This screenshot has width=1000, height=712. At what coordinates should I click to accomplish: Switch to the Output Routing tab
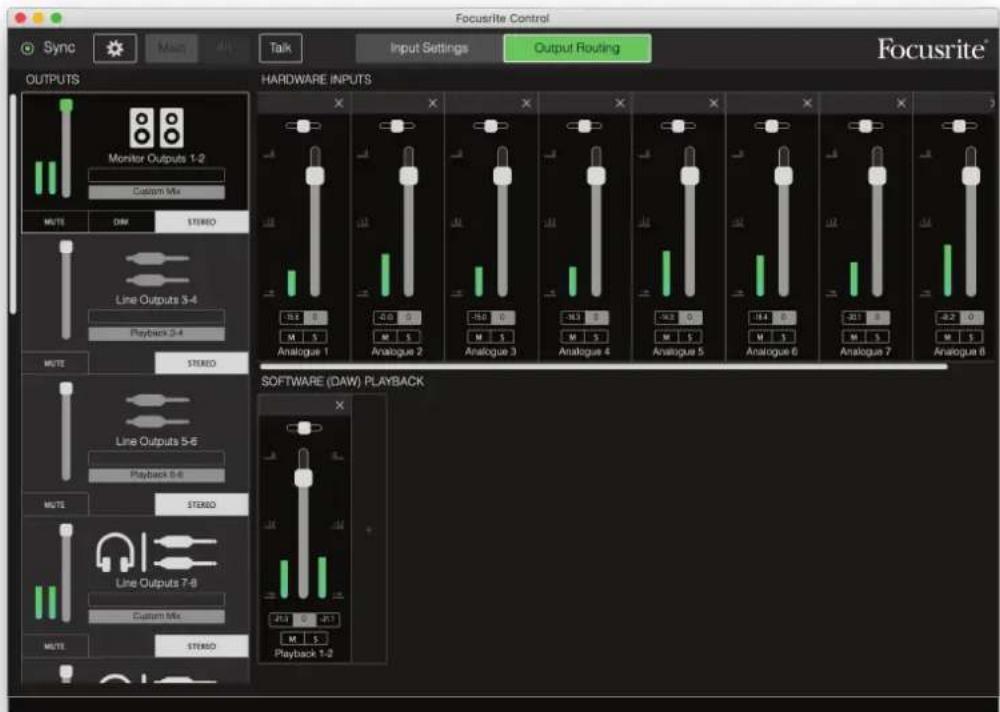[577, 48]
